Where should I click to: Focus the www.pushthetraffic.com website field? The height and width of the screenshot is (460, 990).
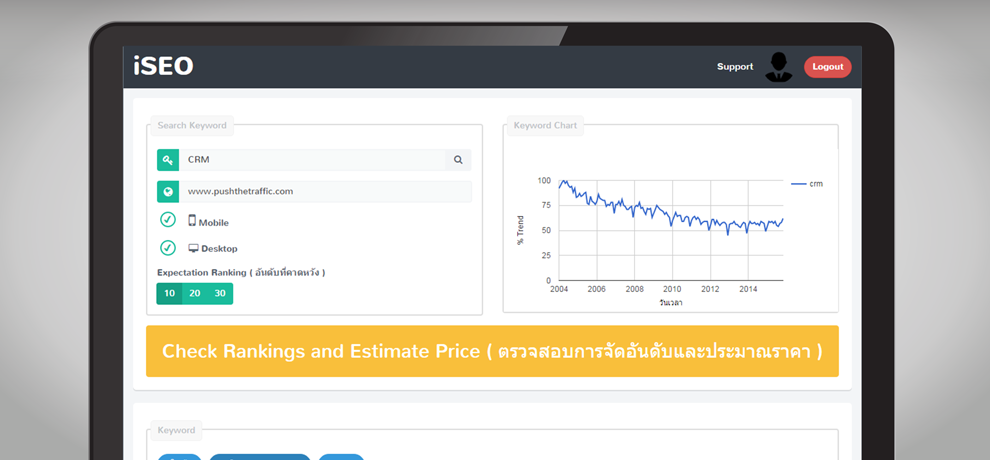[x=325, y=191]
